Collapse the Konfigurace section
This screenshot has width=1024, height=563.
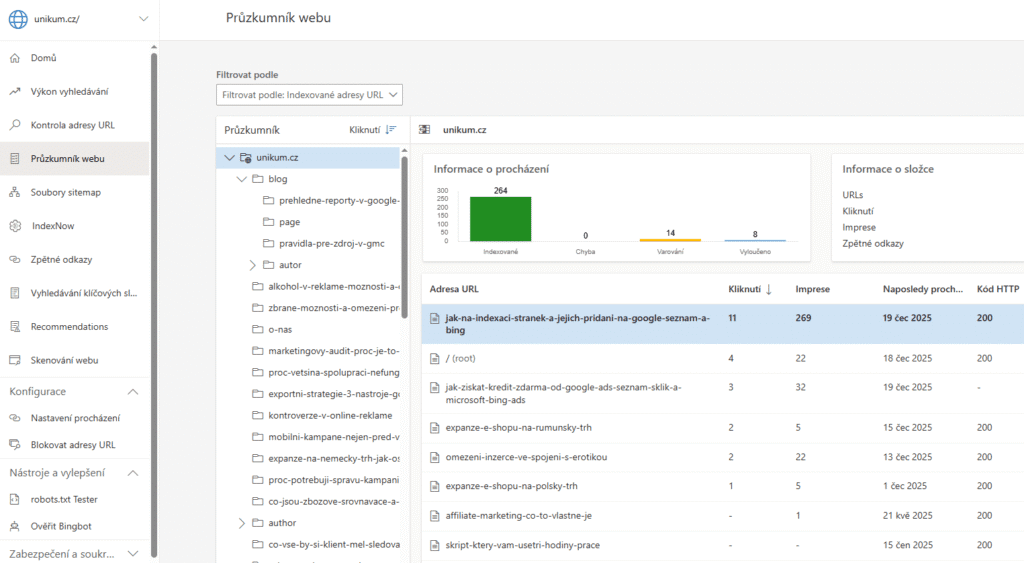pyautogui.click(x=133, y=392)
